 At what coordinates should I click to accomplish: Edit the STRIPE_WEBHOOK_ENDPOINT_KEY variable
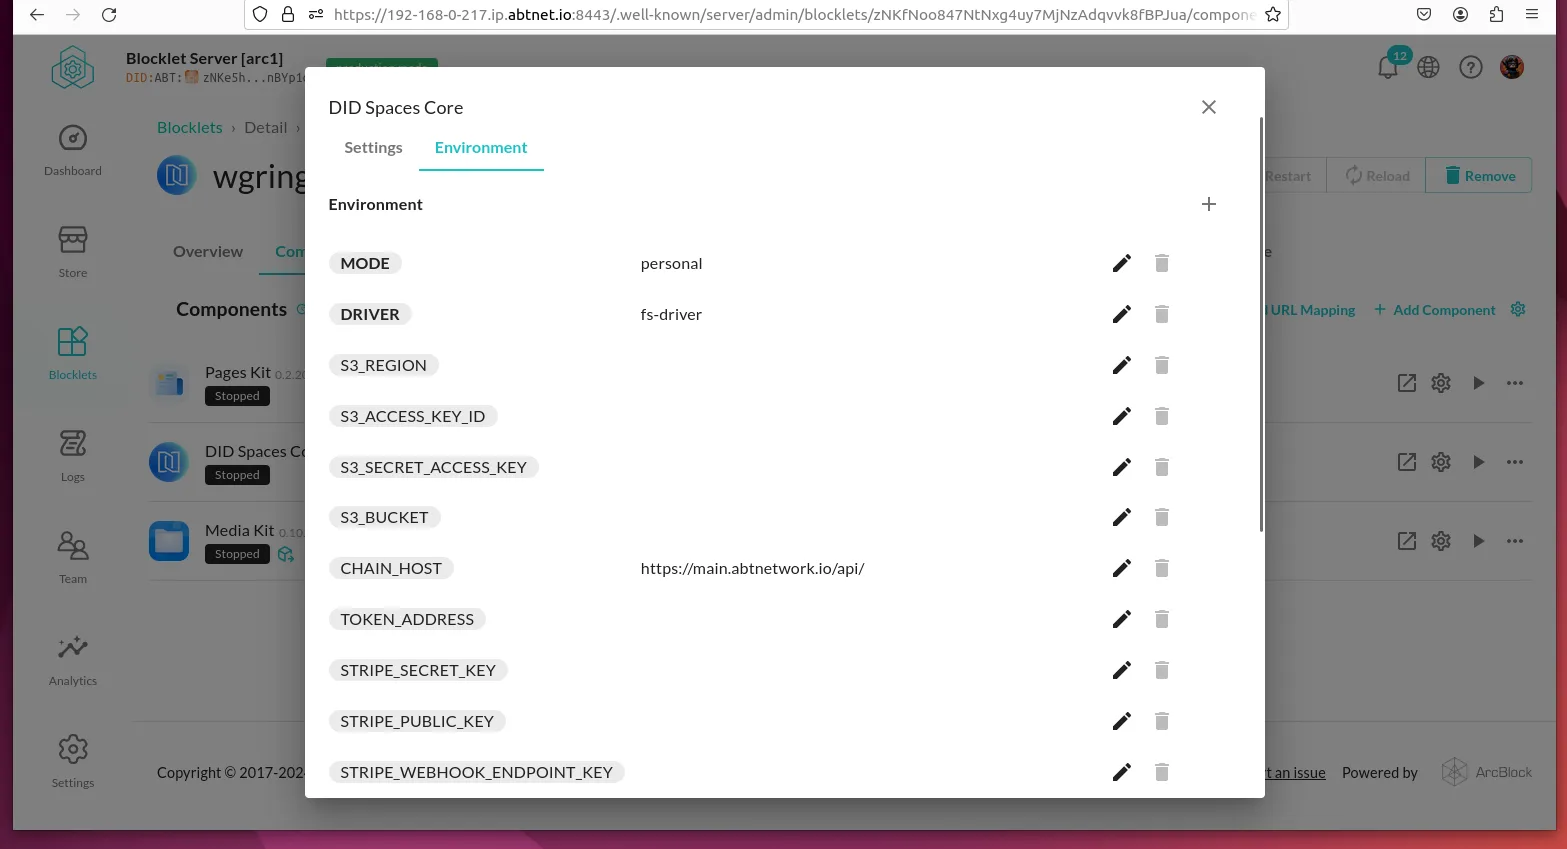(1122, 772)
